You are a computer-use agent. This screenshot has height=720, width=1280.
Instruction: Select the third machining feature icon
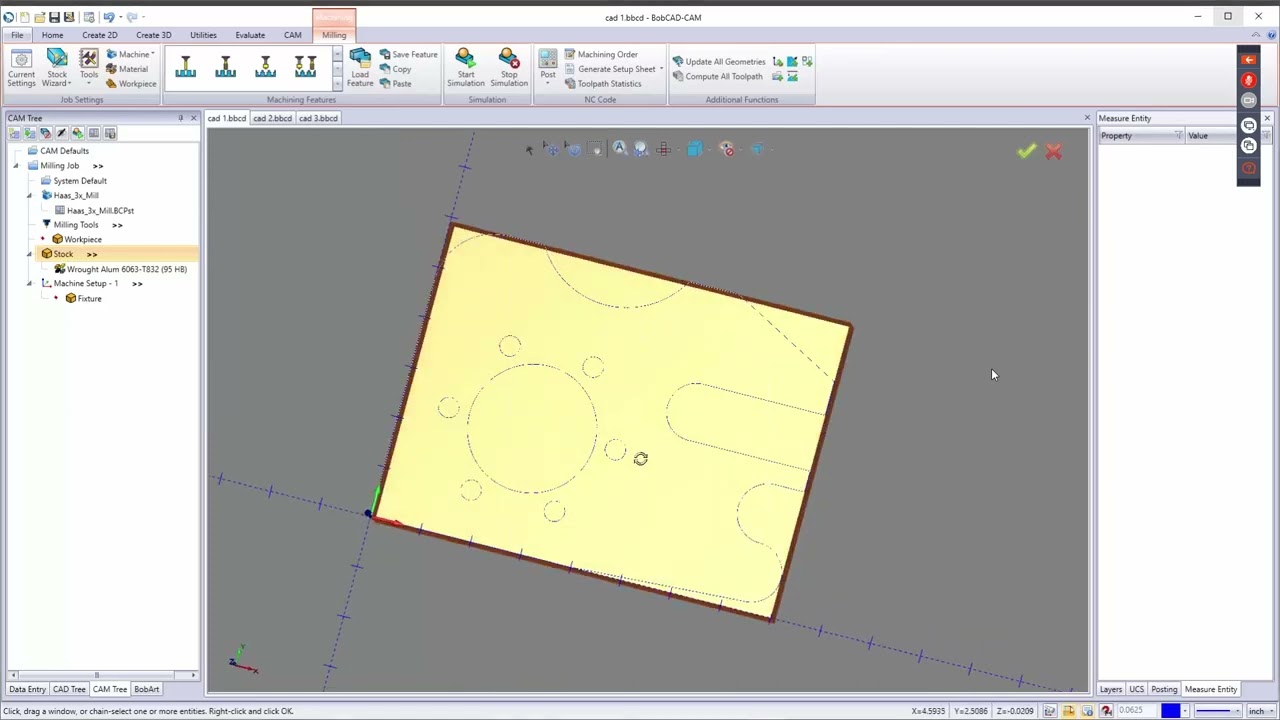(x=265, y=67)
